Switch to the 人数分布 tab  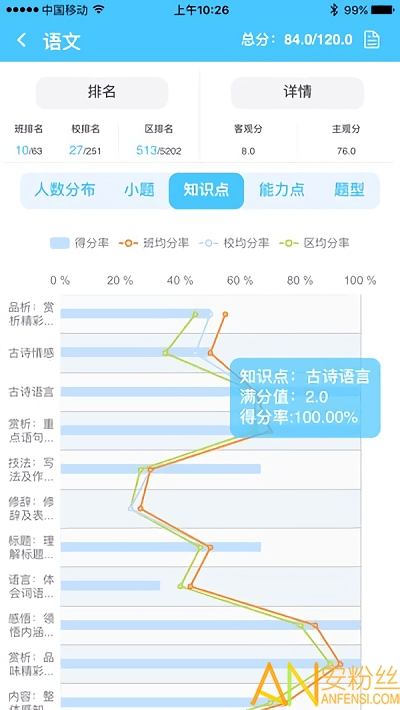(x=65, y=190)
